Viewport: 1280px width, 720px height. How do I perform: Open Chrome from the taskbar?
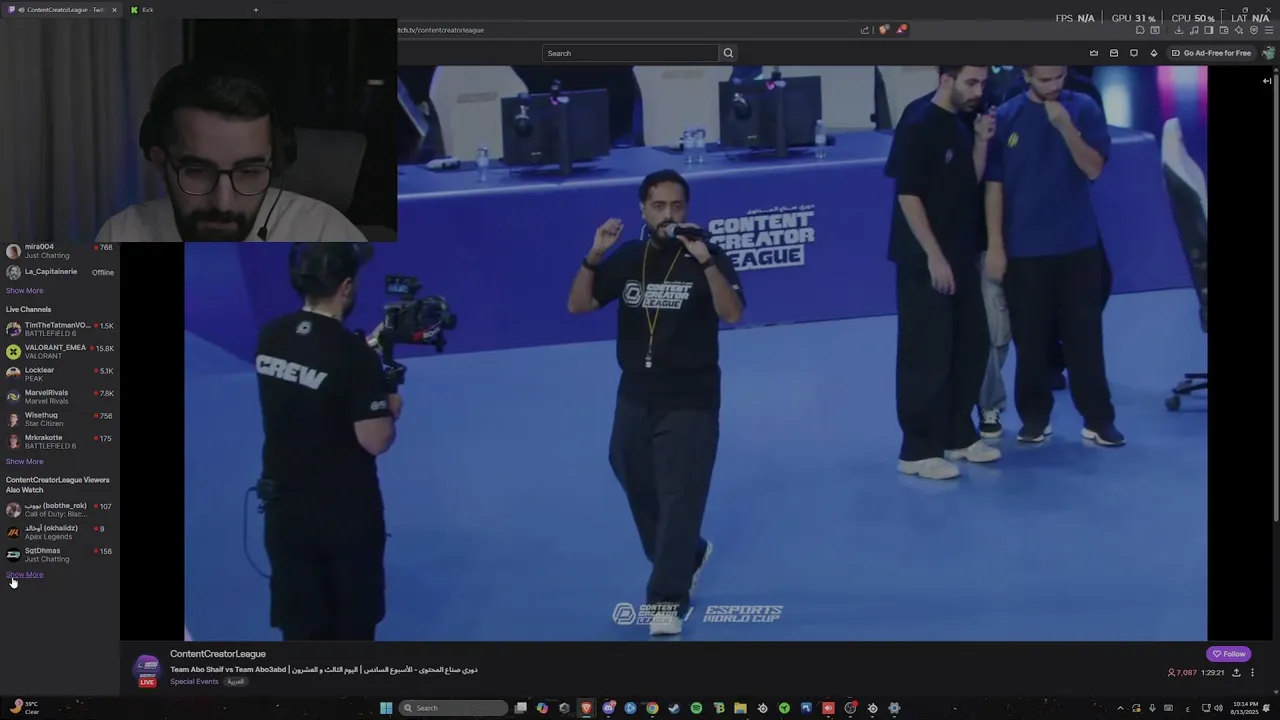tap(652, 708)
